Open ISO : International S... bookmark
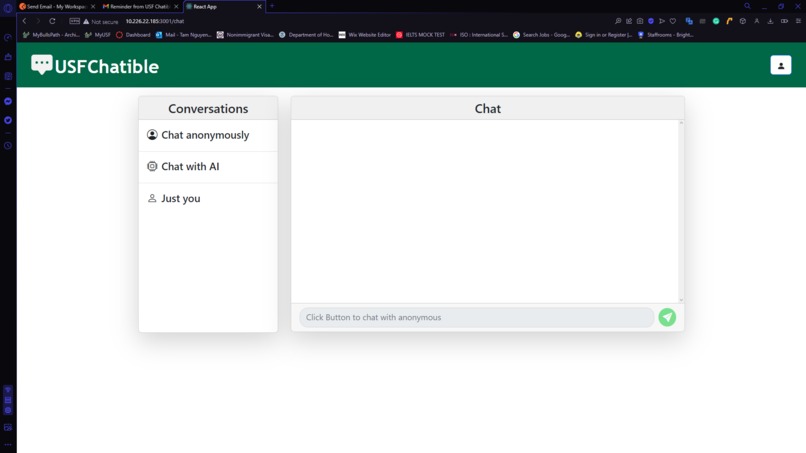The height and width of the screenshot is (453, 806). pos(479,35)
